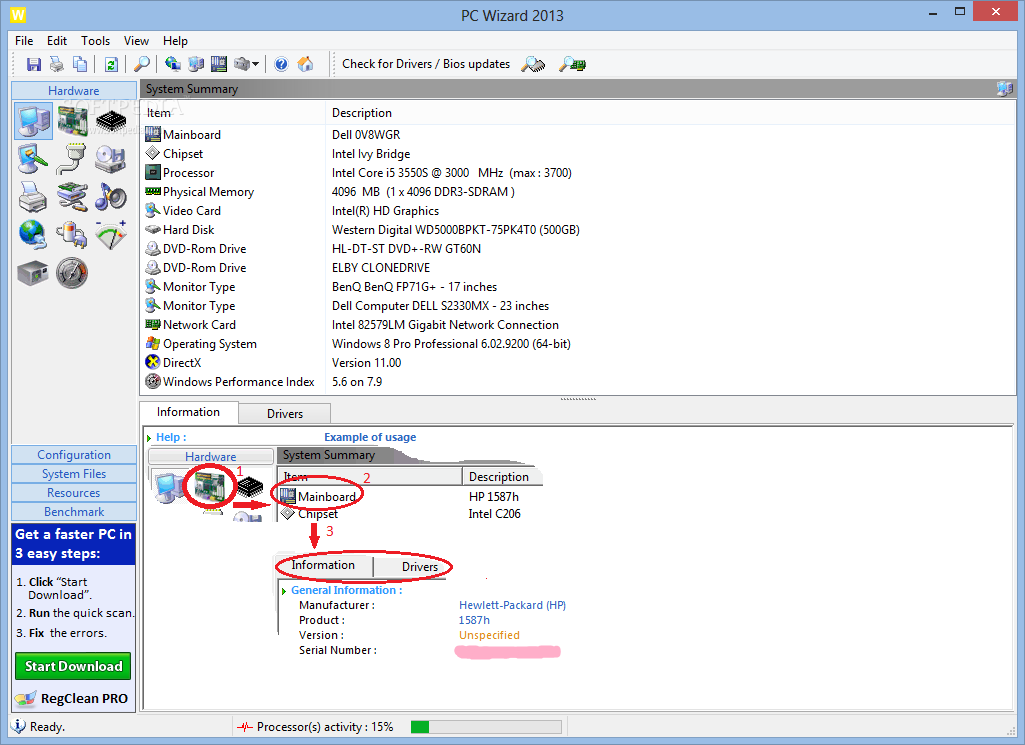The width and height of the screenshot is (1025, 745).
Task: Click the processor activity progress bar
Action: (x=485, y=726)
